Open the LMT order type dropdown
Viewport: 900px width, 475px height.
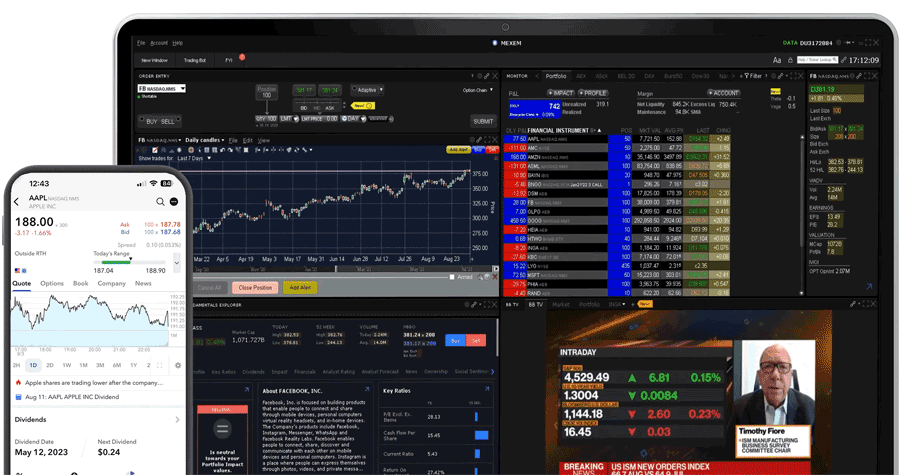pyautogui.click(x=289, y=119)
